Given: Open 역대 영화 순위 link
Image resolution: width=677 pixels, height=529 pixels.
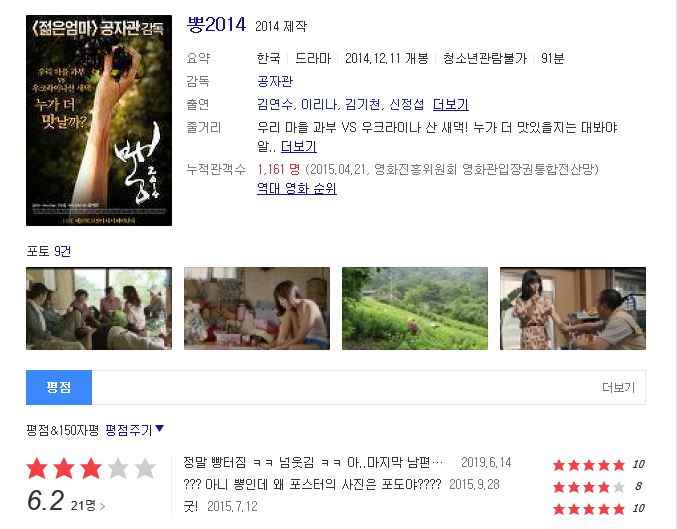Looking at the screenshot, I should (297, 189).
